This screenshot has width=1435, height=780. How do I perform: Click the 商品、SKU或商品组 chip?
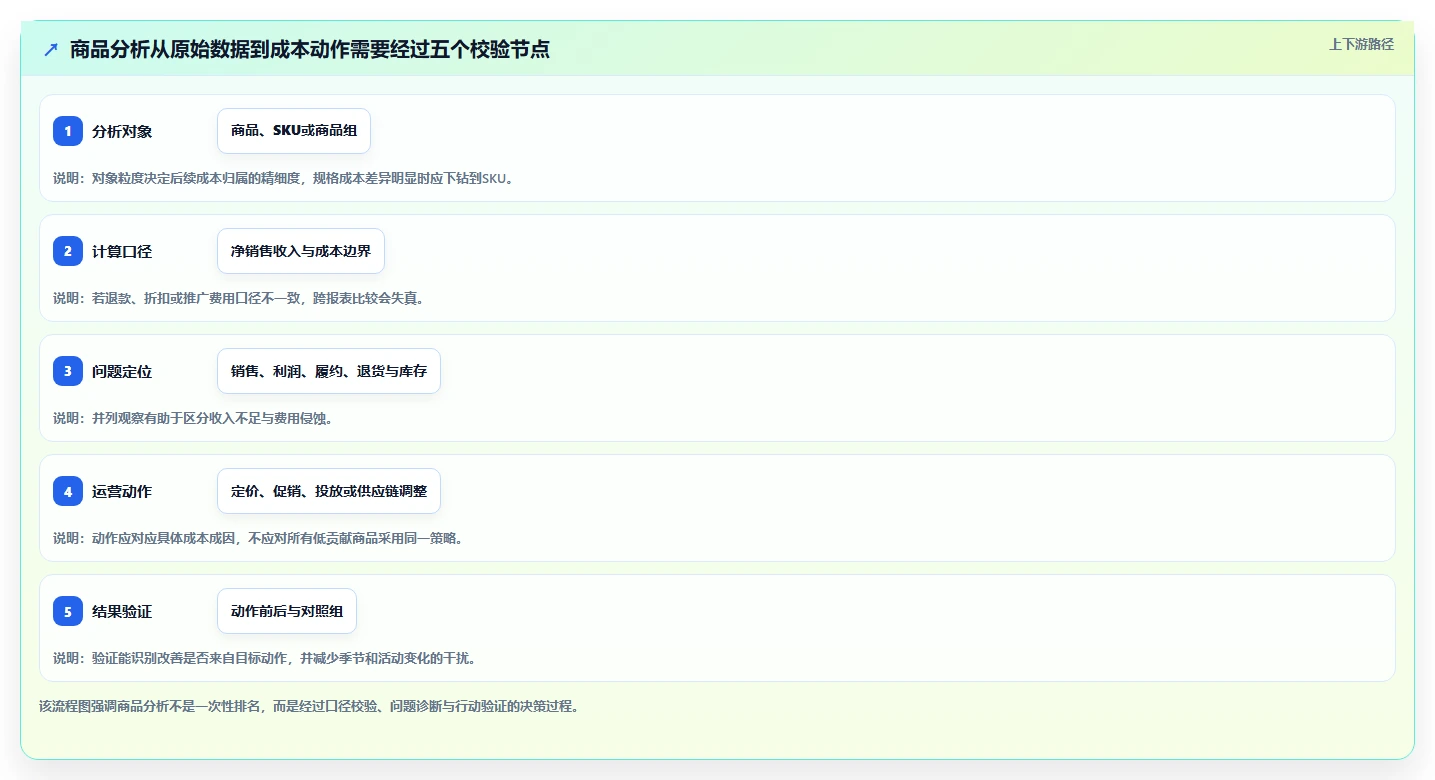pos(294,131)
